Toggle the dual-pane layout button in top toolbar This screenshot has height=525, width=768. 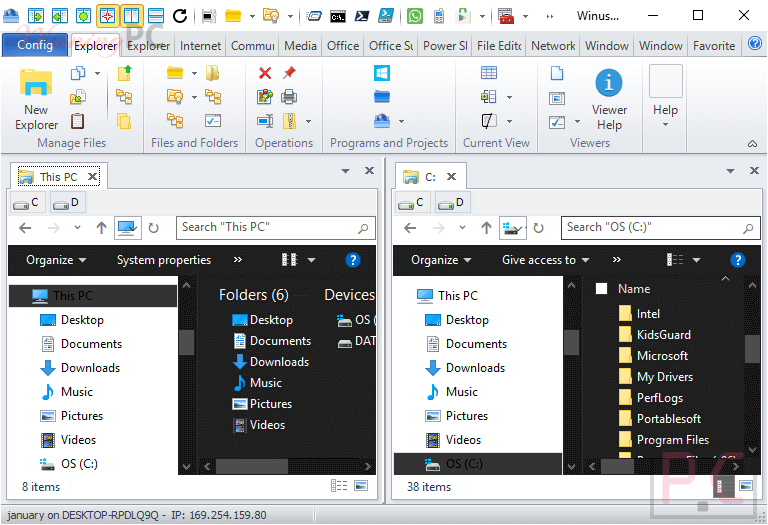point(131,16)
